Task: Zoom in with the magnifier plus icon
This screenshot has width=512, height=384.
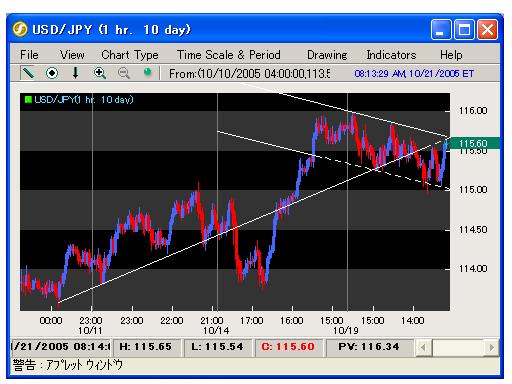Action: (x=100, y=73)
